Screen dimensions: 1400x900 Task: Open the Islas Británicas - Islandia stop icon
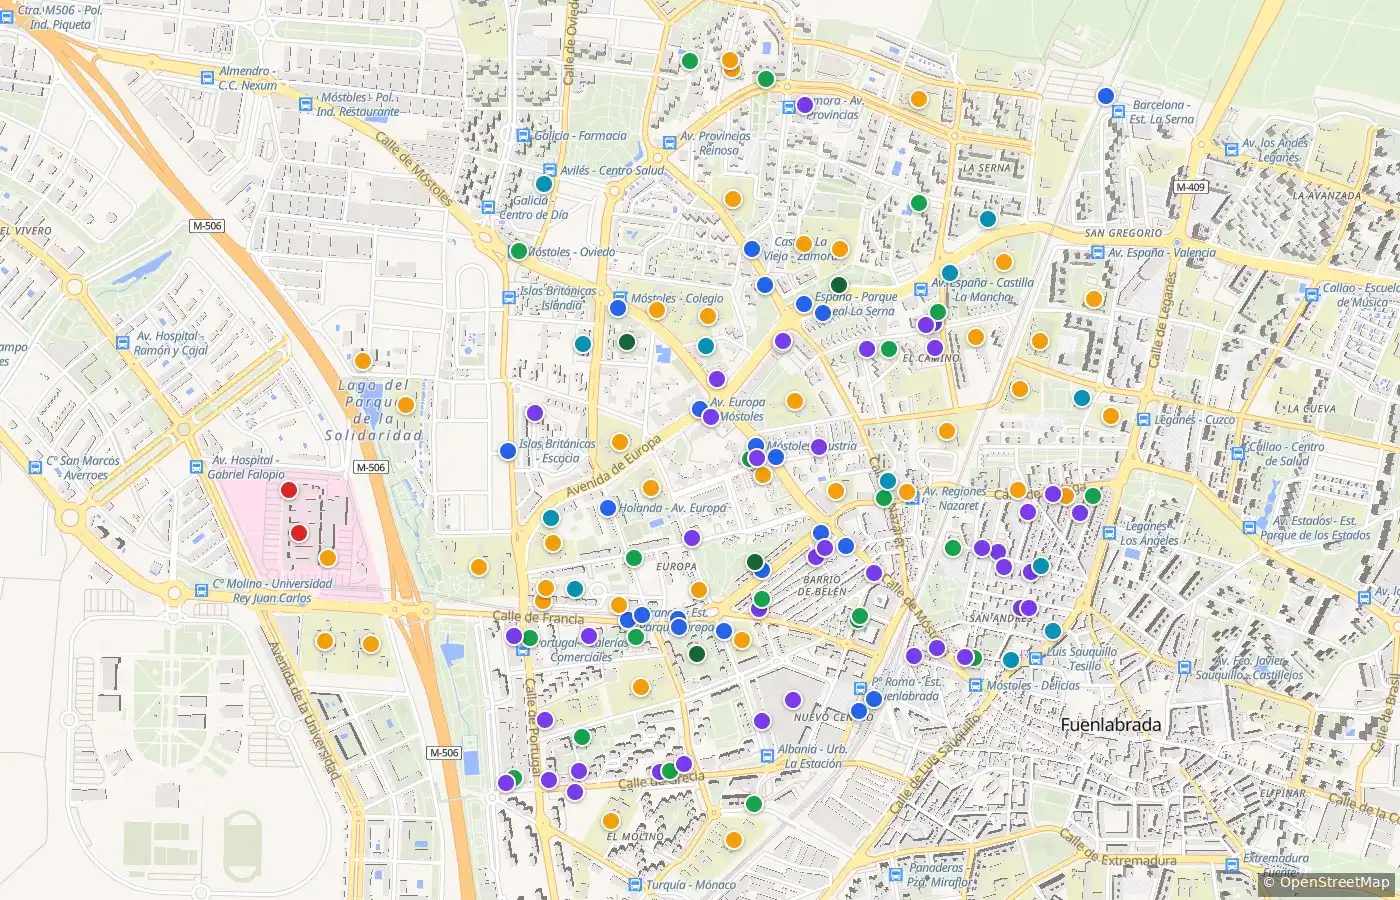(507, 297)
